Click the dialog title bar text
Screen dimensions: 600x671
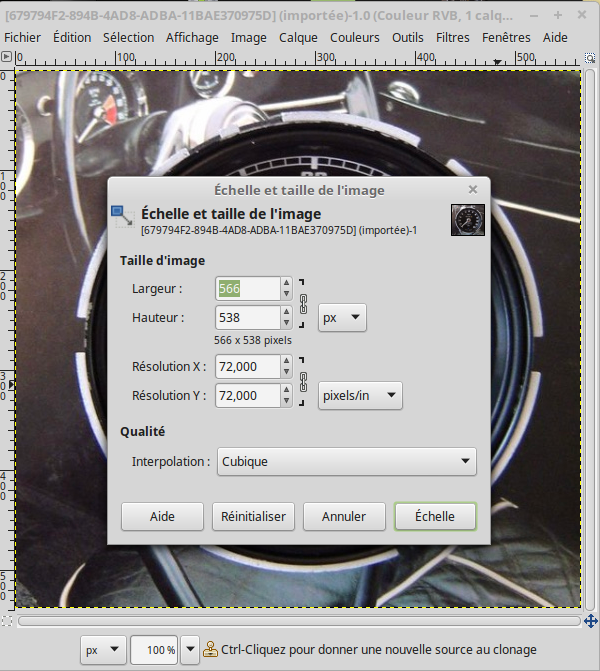coord(299,190)
